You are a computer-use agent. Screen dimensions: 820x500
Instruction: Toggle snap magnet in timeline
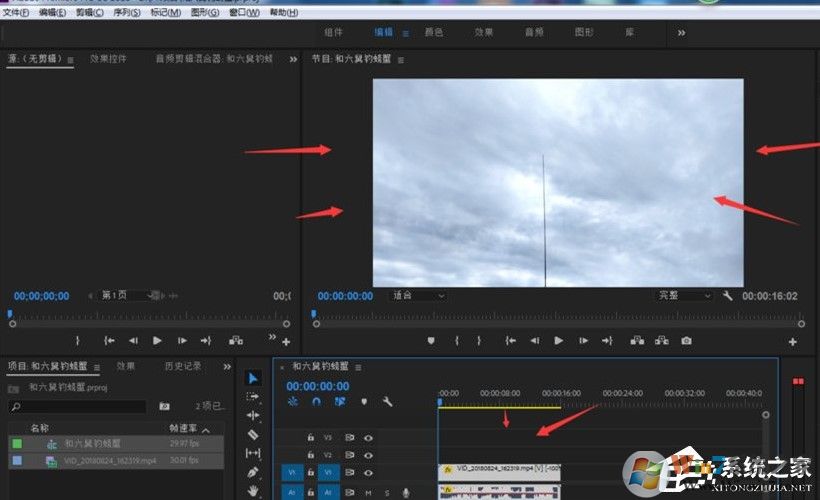pos(317,402)
